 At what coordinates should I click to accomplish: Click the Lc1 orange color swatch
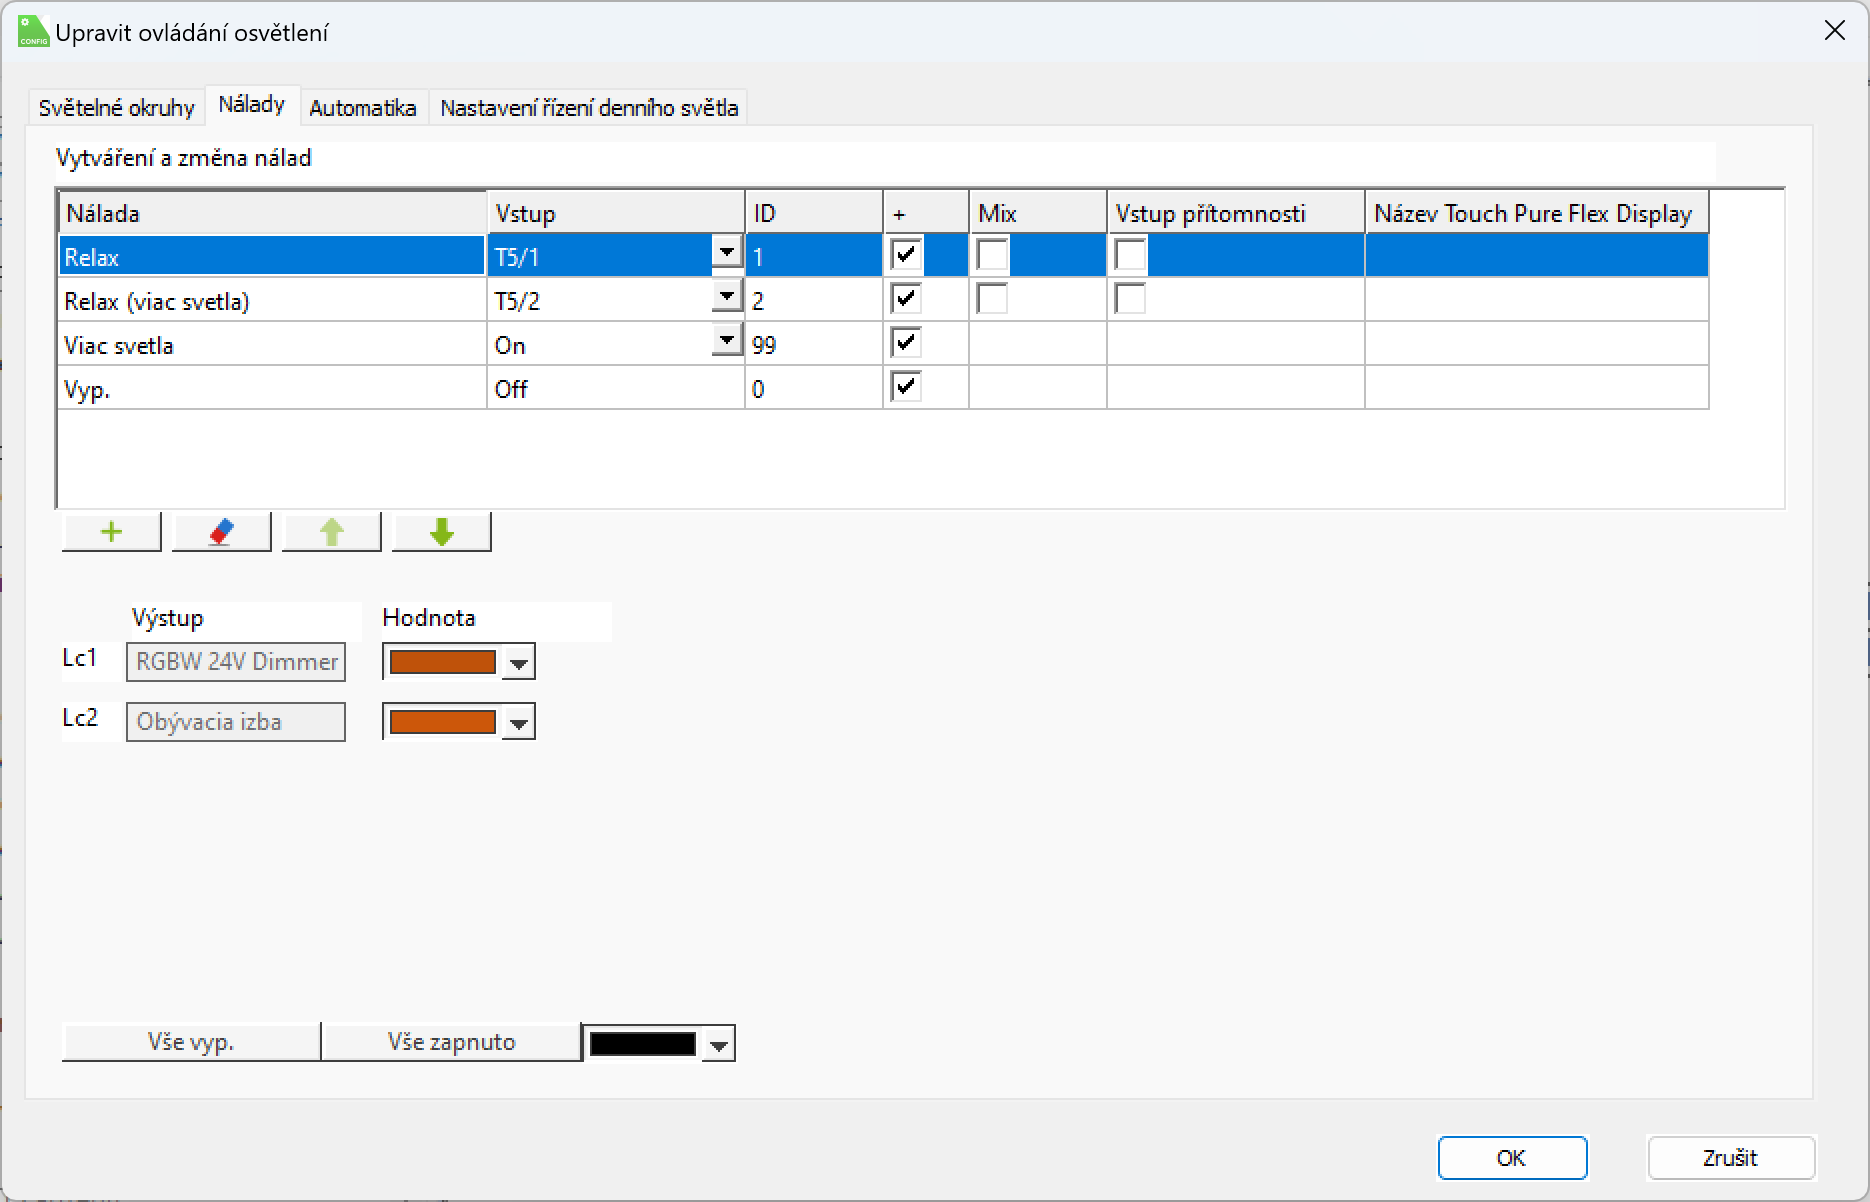pos(442,662)
